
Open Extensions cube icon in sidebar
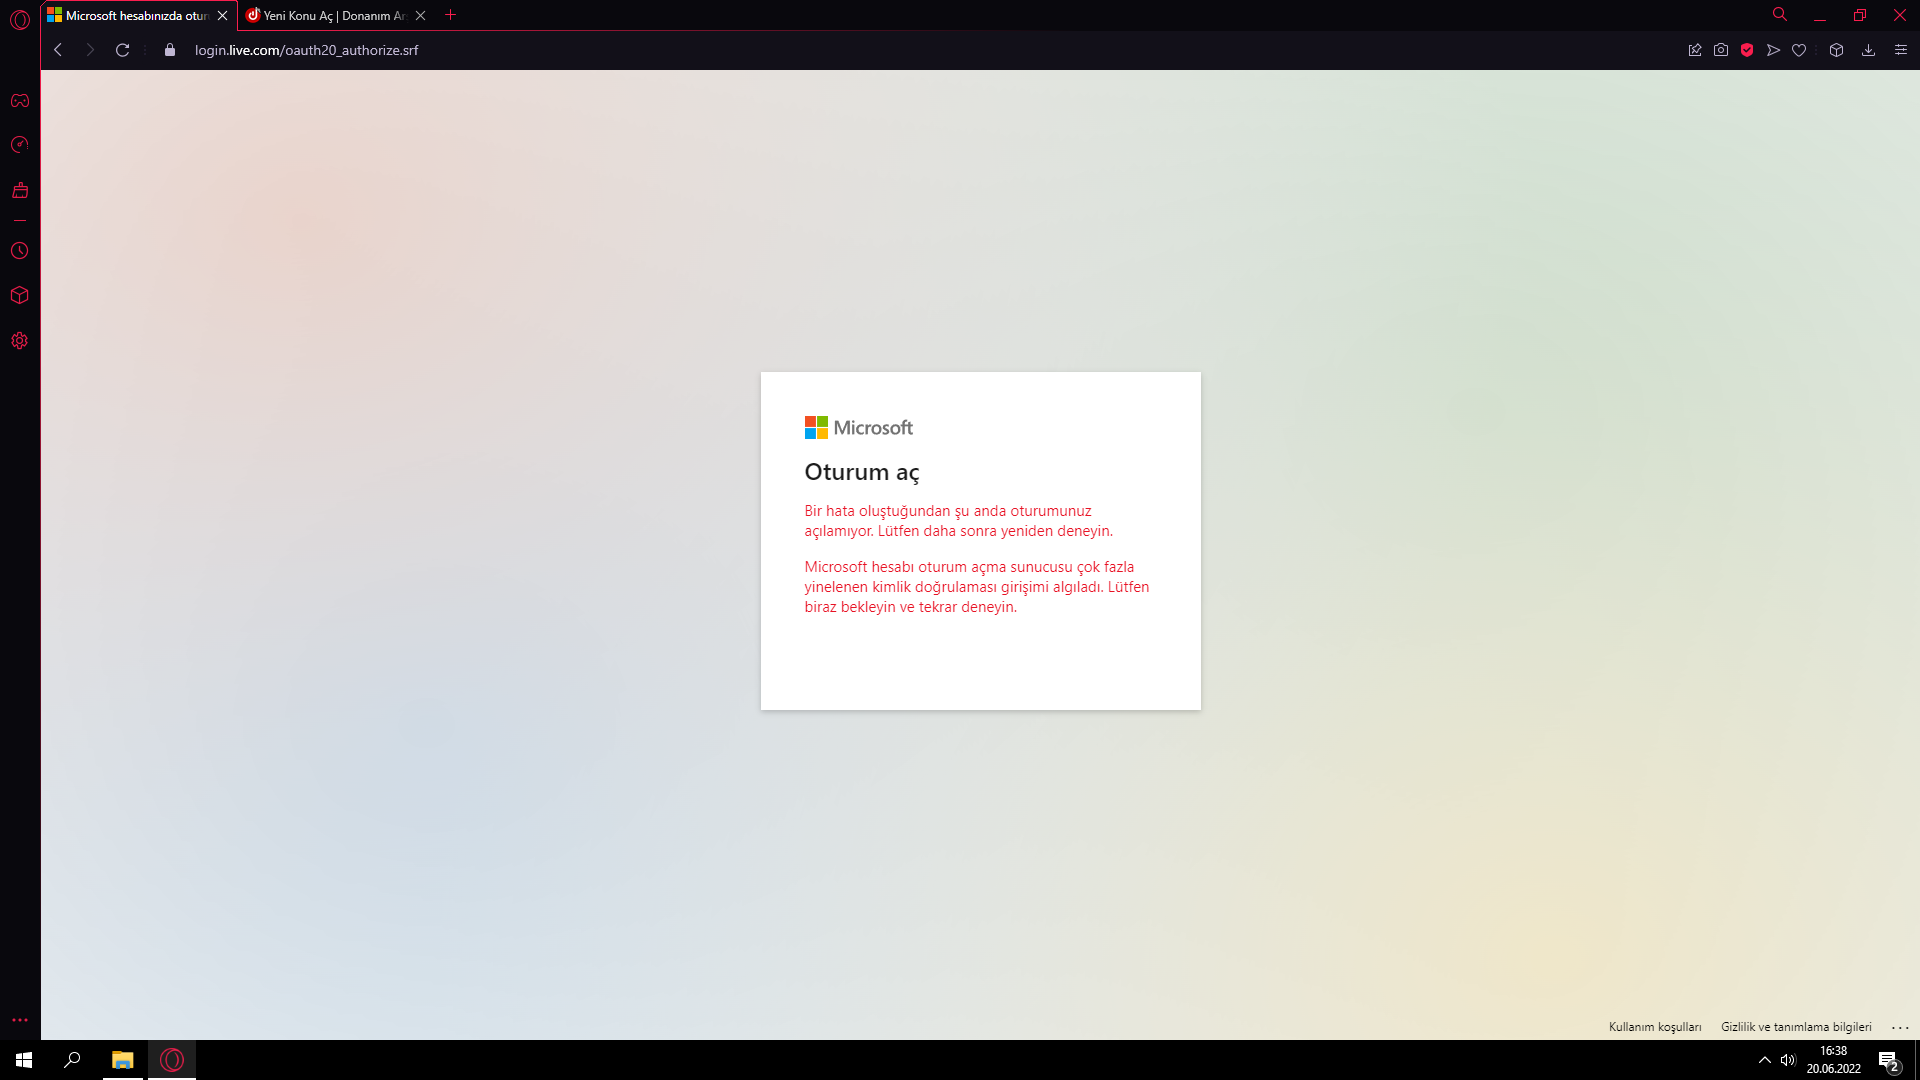(x=20, y=295)
